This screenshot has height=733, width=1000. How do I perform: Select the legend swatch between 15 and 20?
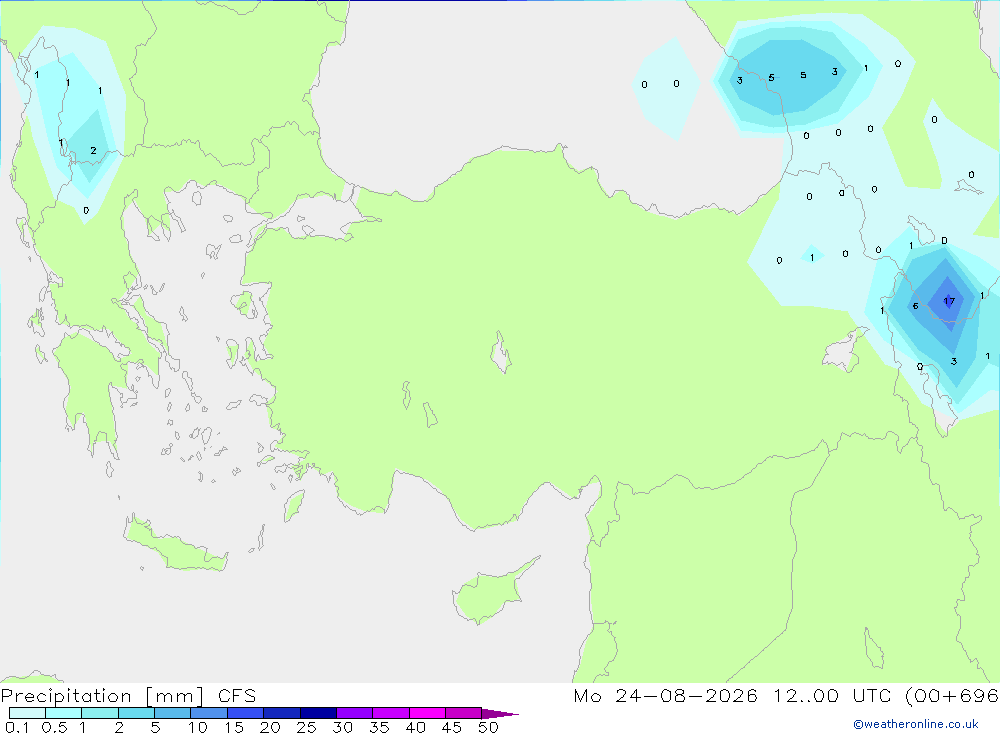245,713
